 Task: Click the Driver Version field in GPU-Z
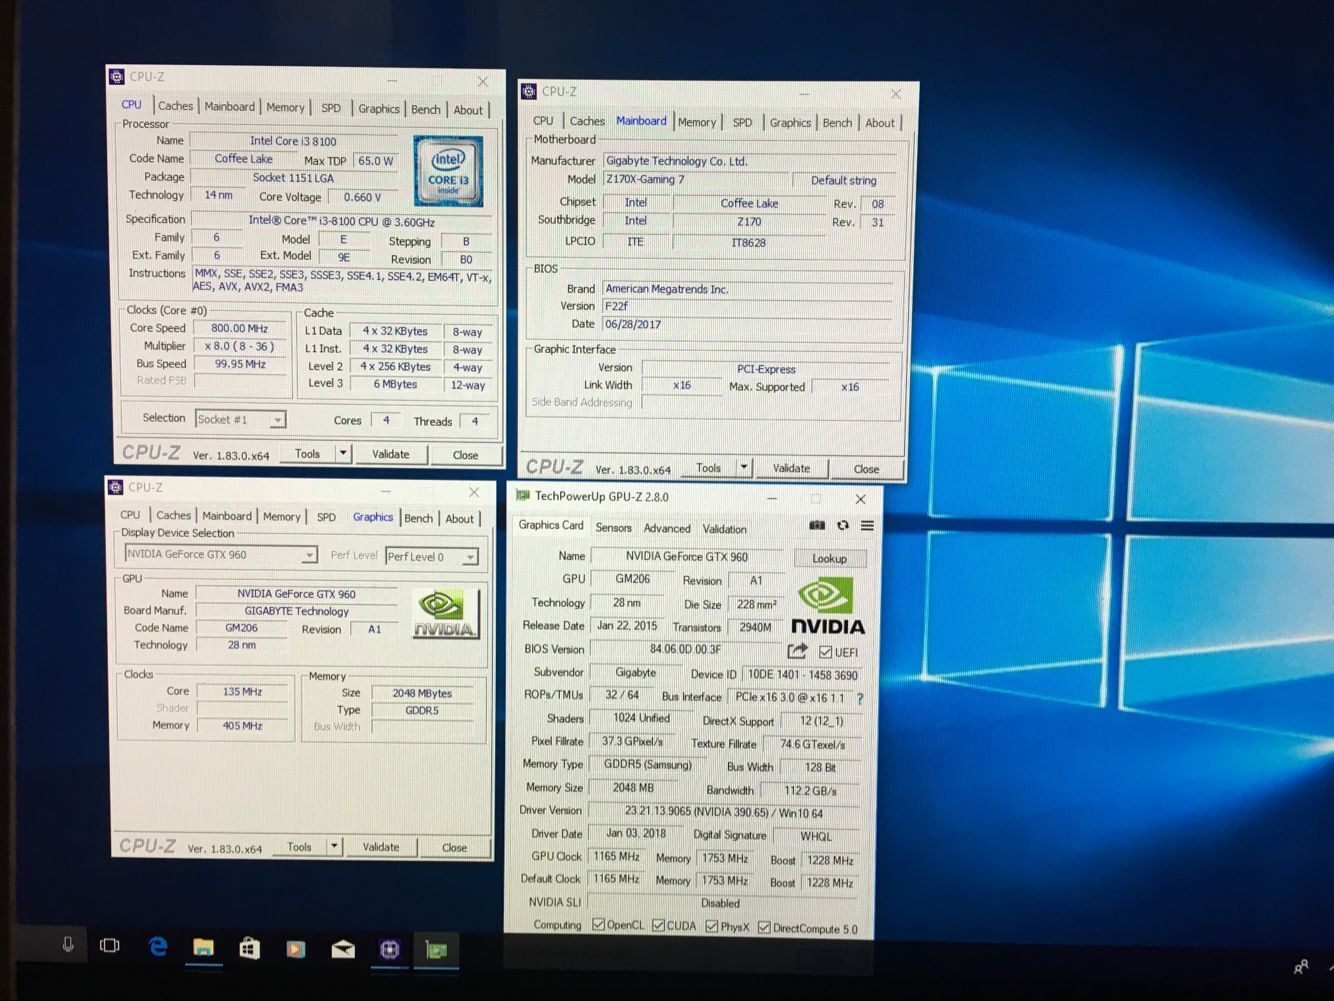point(724,812)
